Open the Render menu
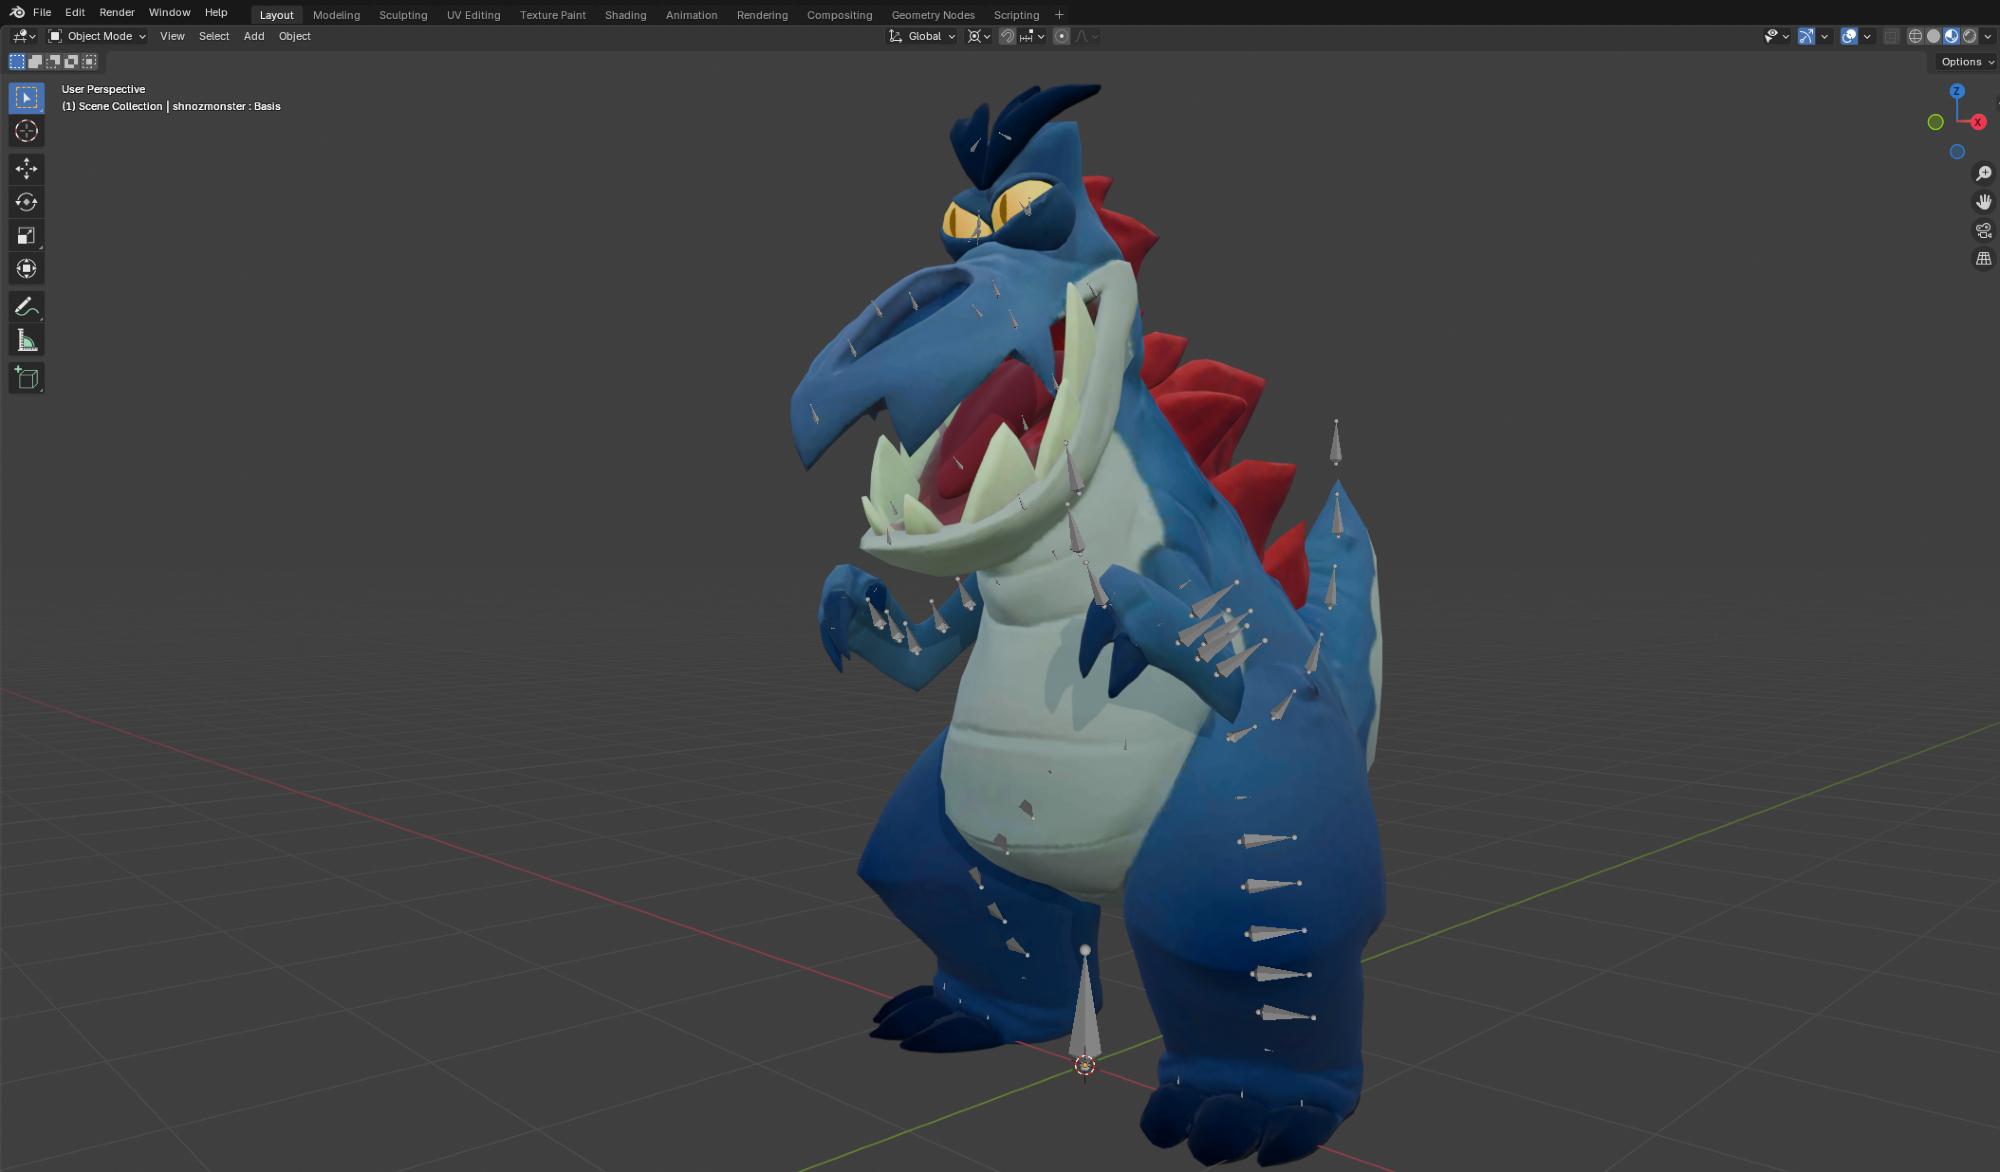The image size is (2000, 1172). [117, 12]
